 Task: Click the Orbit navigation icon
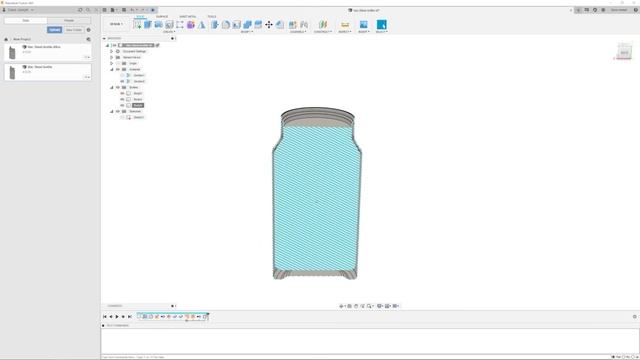(x=342, y=306)
